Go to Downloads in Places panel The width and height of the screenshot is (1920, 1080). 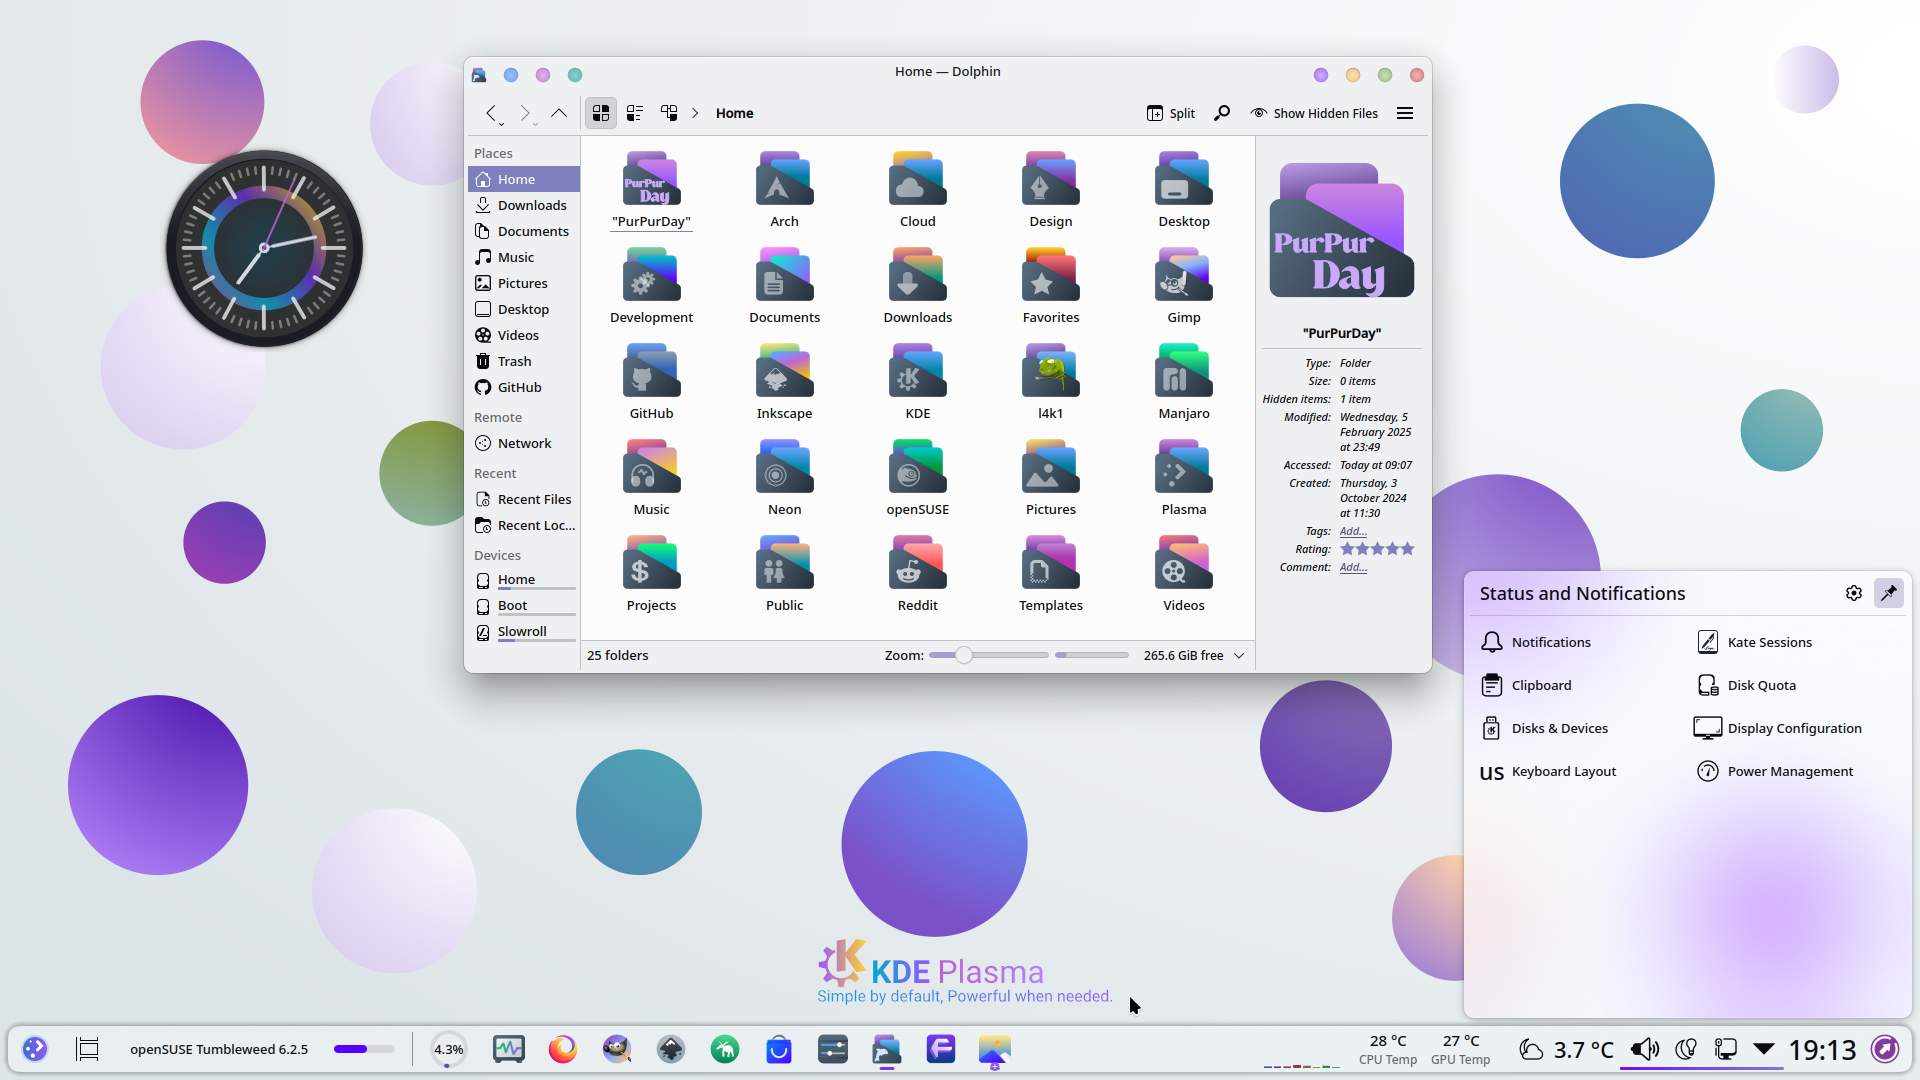[x=524, y=205]
